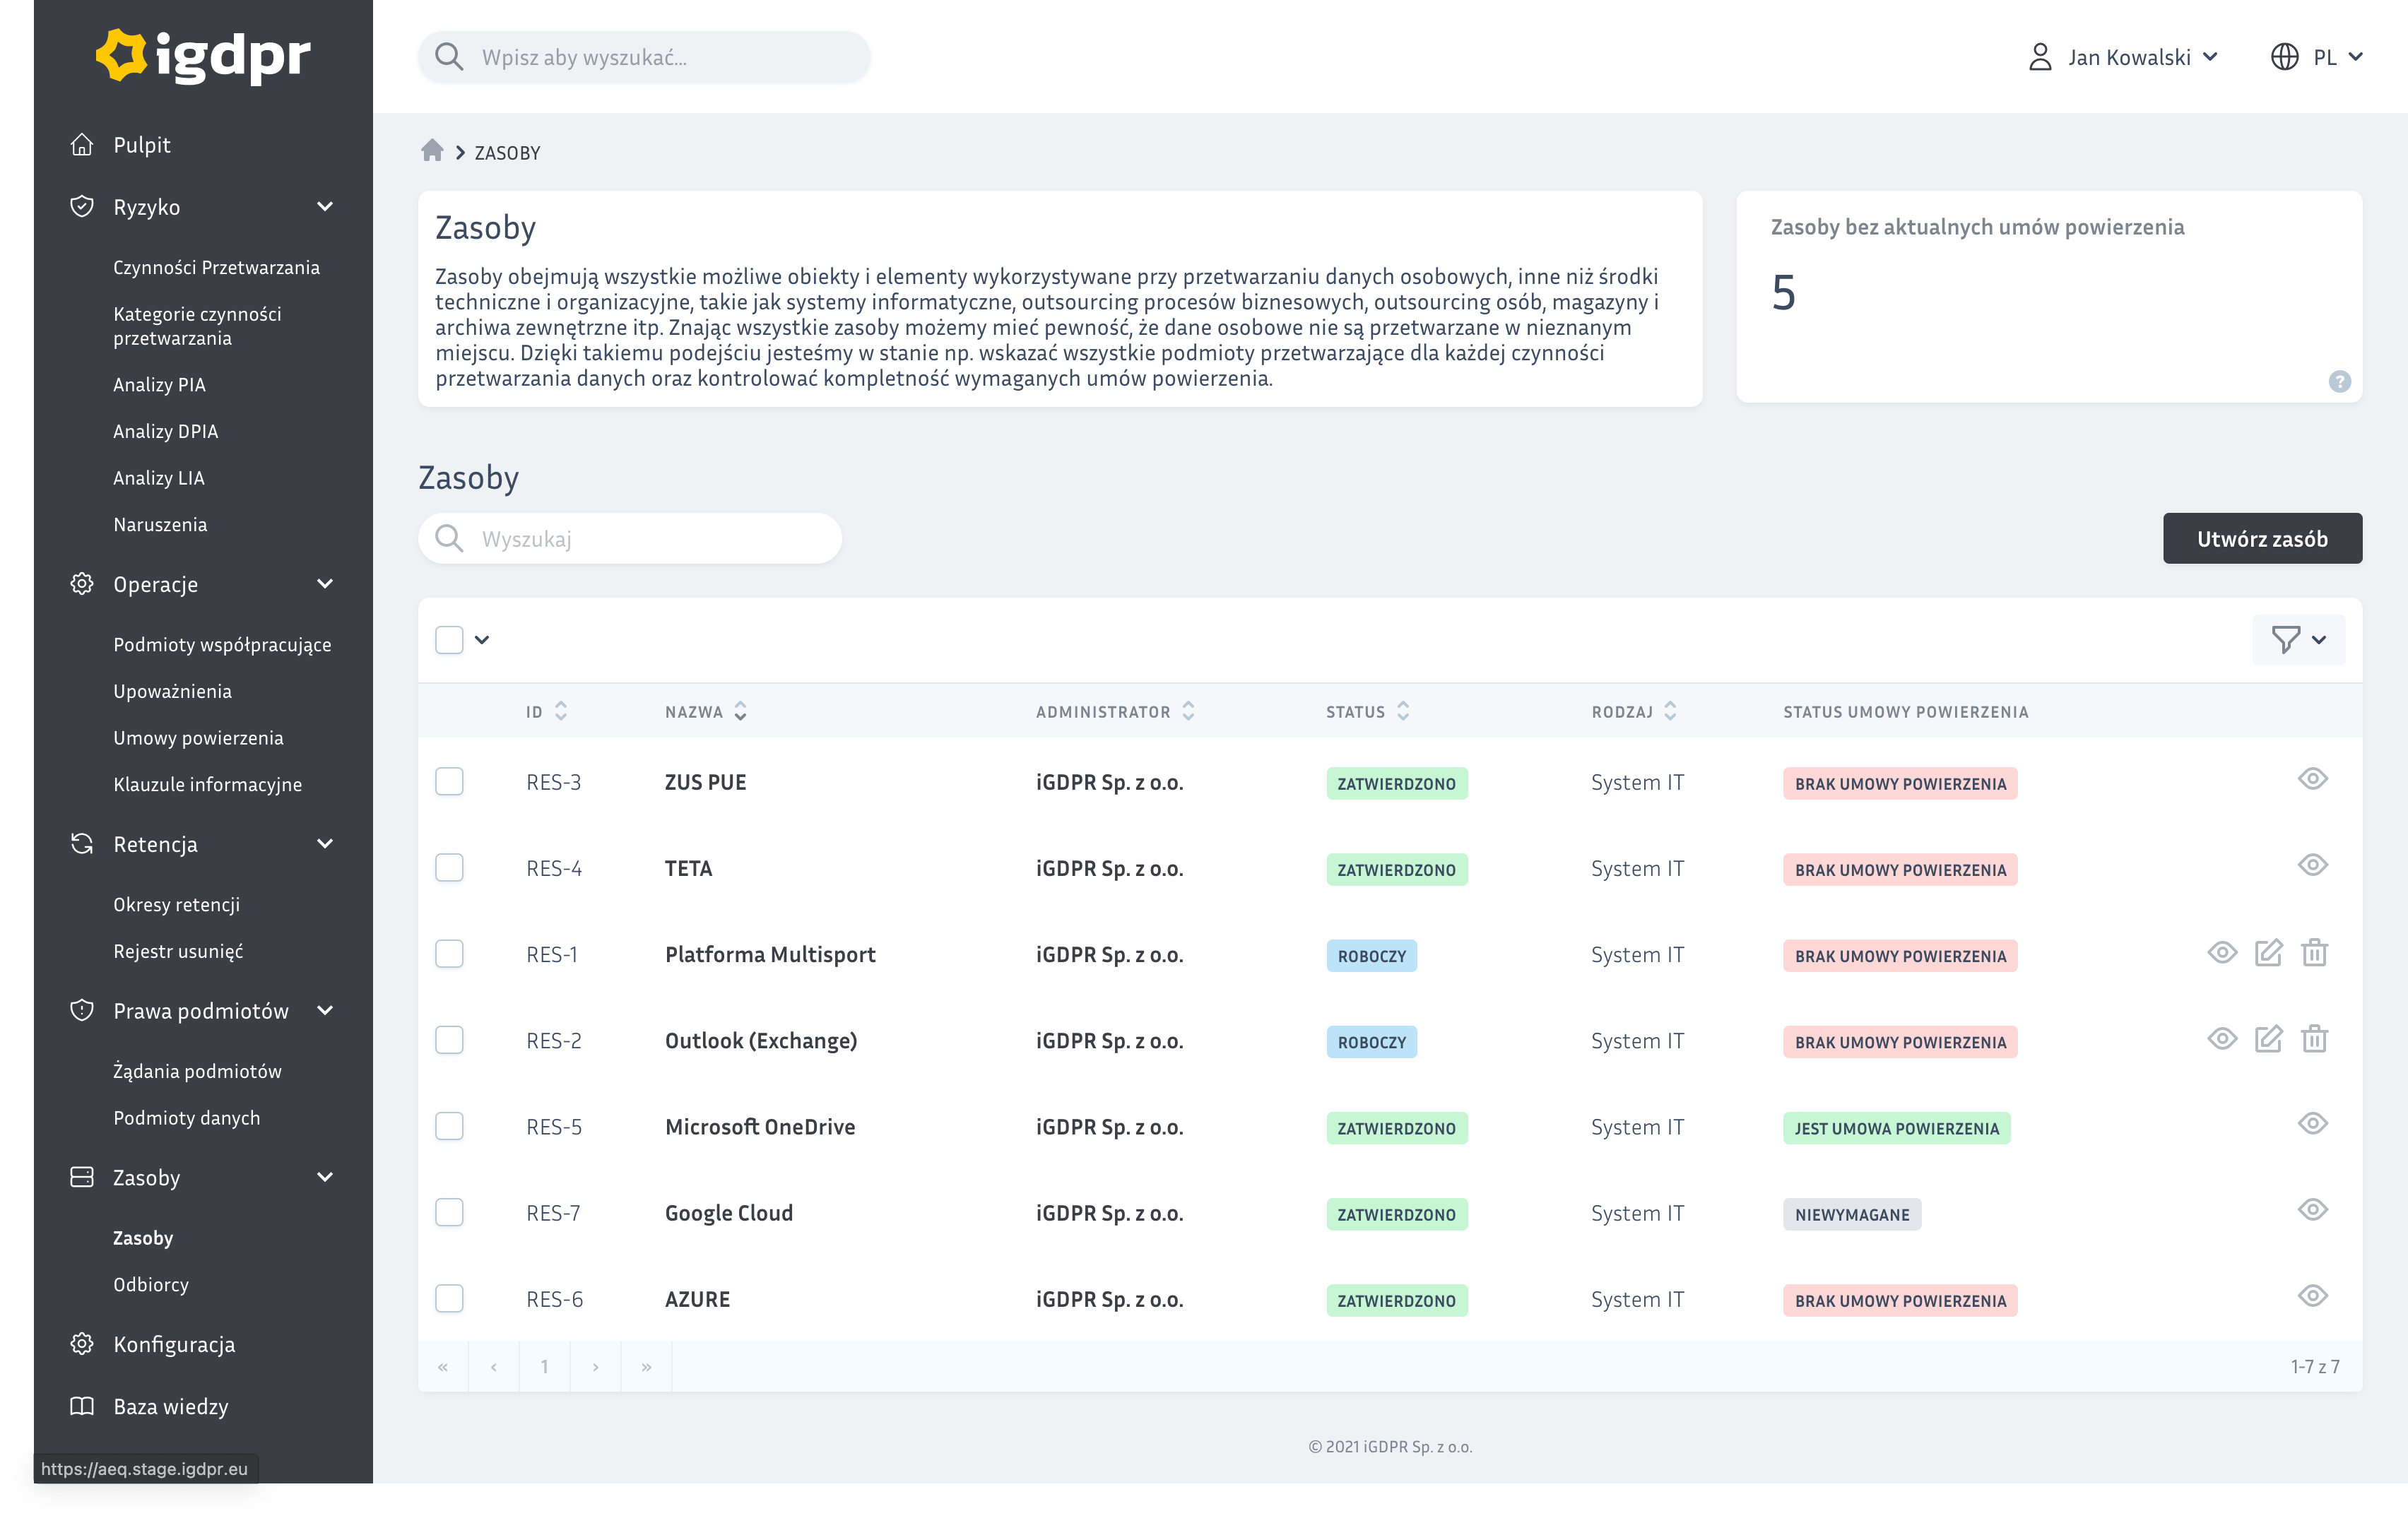Go to the previous page of results
The height and width of the screenshot is (1523, 2408).
(x=494, y=1366)
